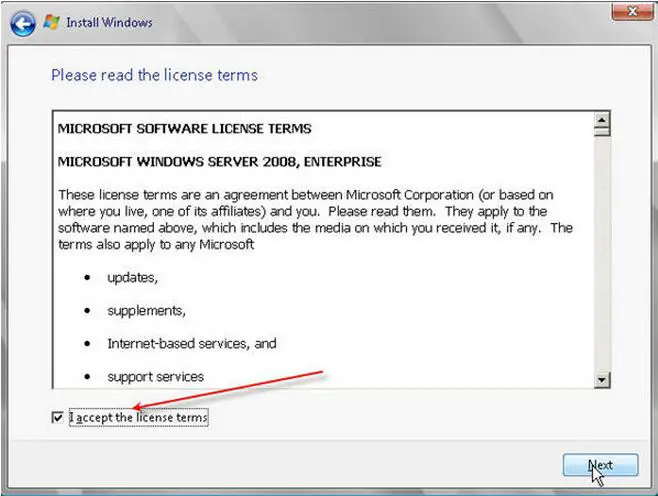
Task: Click the 'Install Windows' title text
Action: [x=109, y=22]
